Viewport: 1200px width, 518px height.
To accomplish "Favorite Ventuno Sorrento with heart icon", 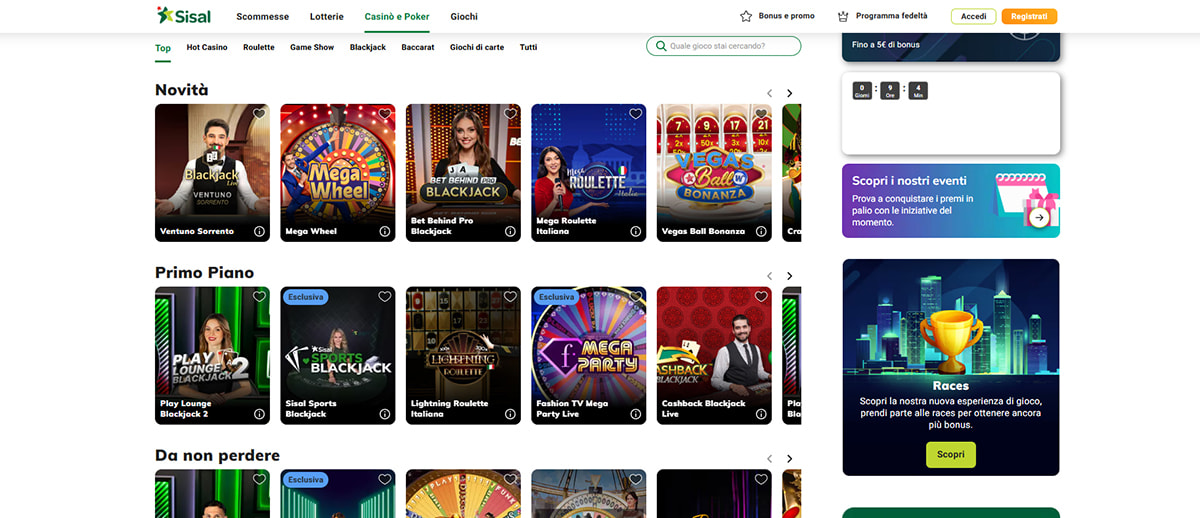I will pyautogui.click(x=259, y=114).
